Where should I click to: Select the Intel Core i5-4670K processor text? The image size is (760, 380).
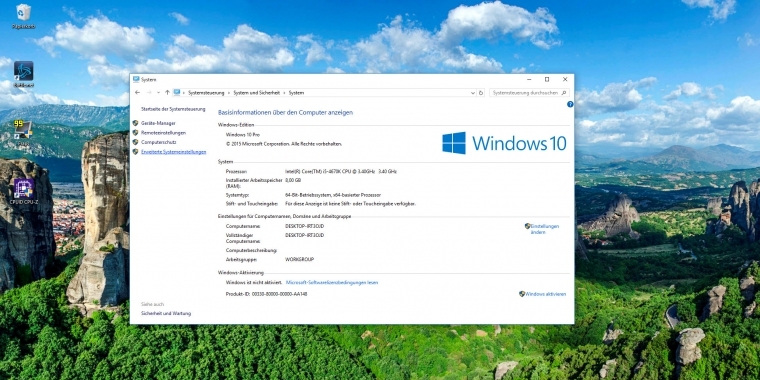pos(341,172)
